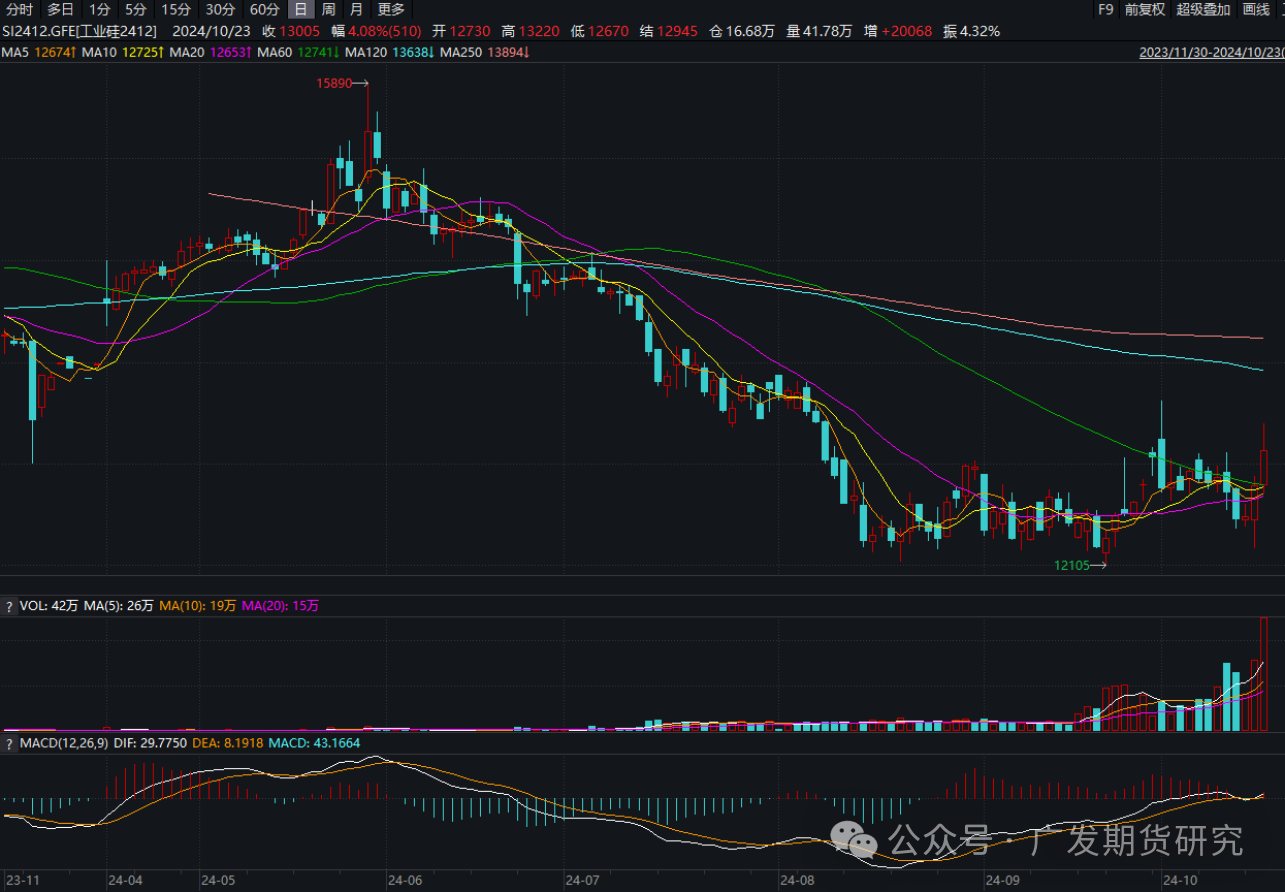Click the MACD(12,26,9) parameters label
This screenshot has height=892, width=1285.
pos(62,743)
